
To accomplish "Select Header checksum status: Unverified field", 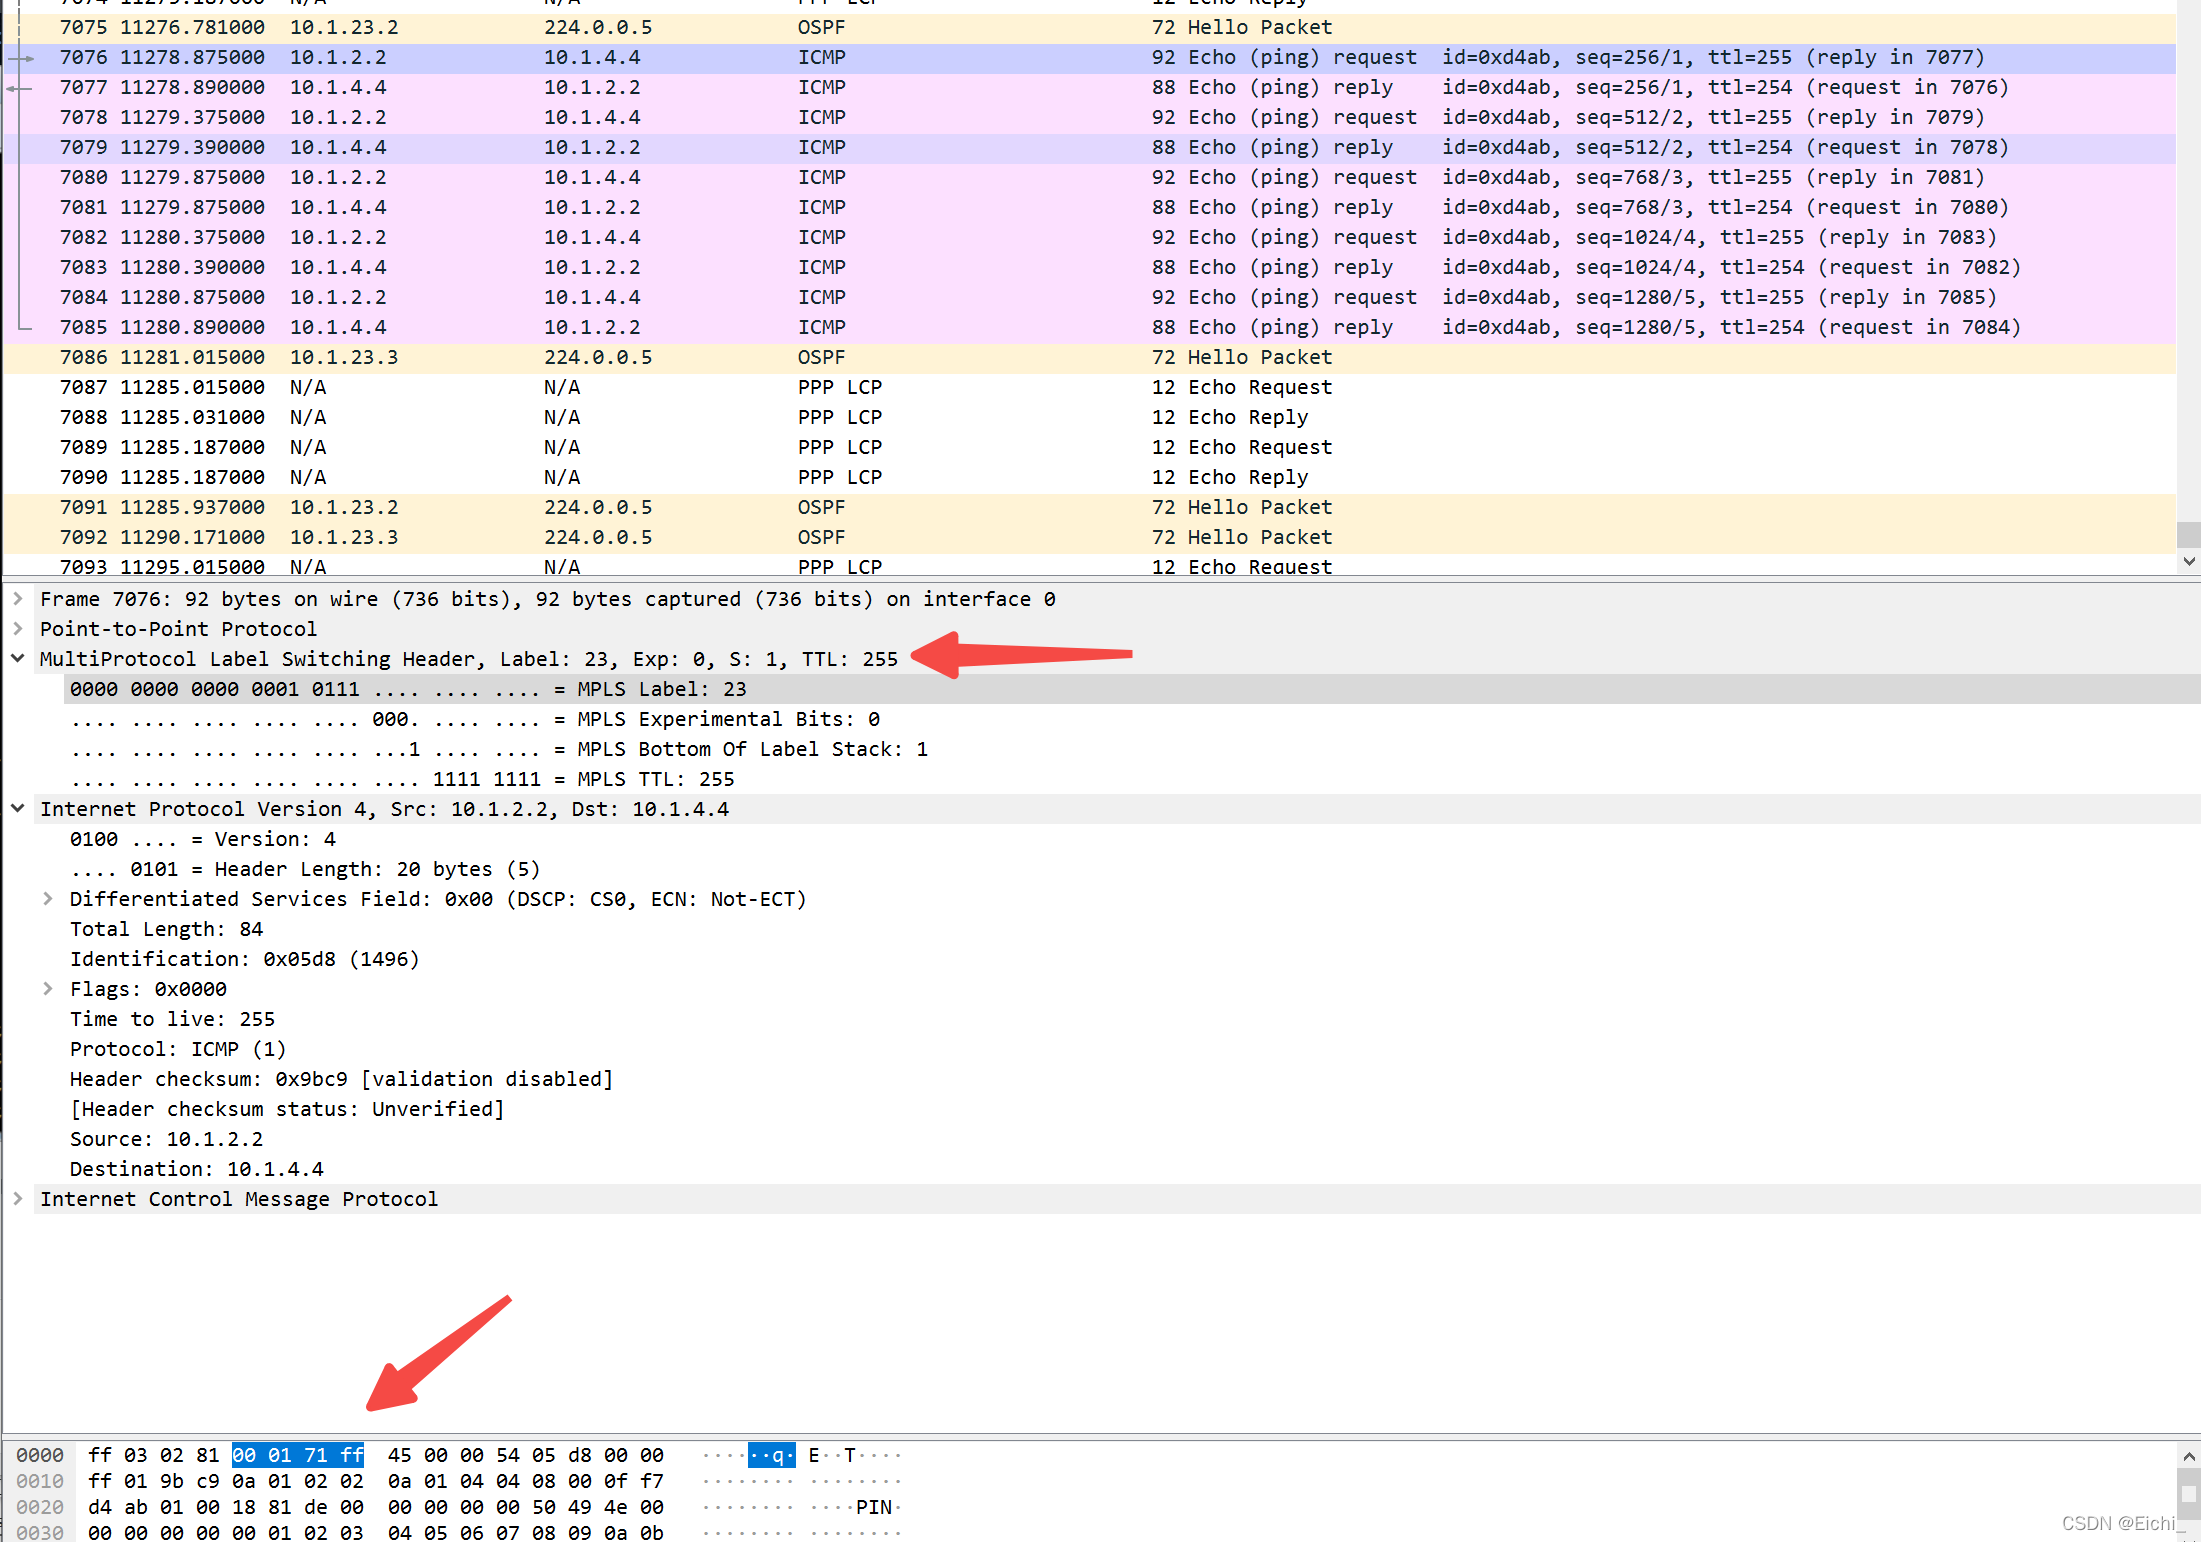I will [1132, 1109].
